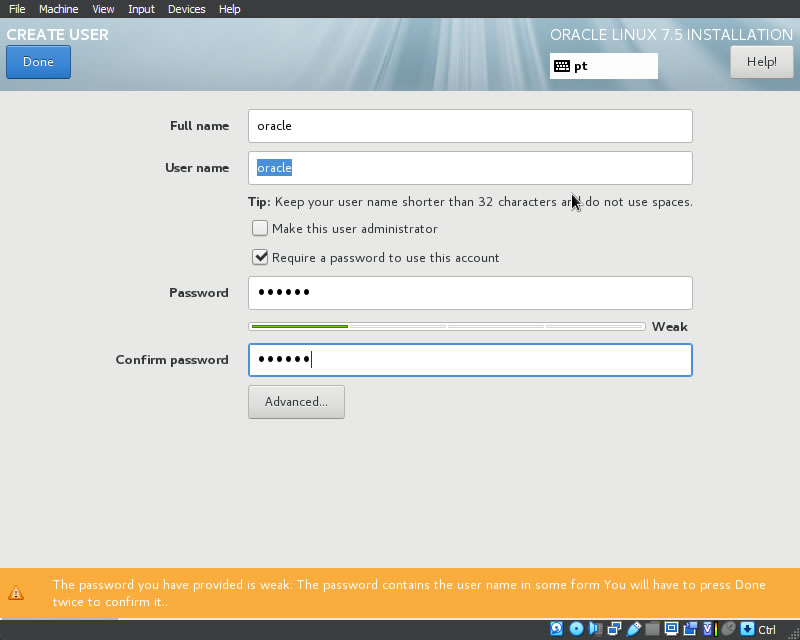Click the blue Done button
Image resolution: width=800 pixels, height=640 pixels.
pos(38,62)
